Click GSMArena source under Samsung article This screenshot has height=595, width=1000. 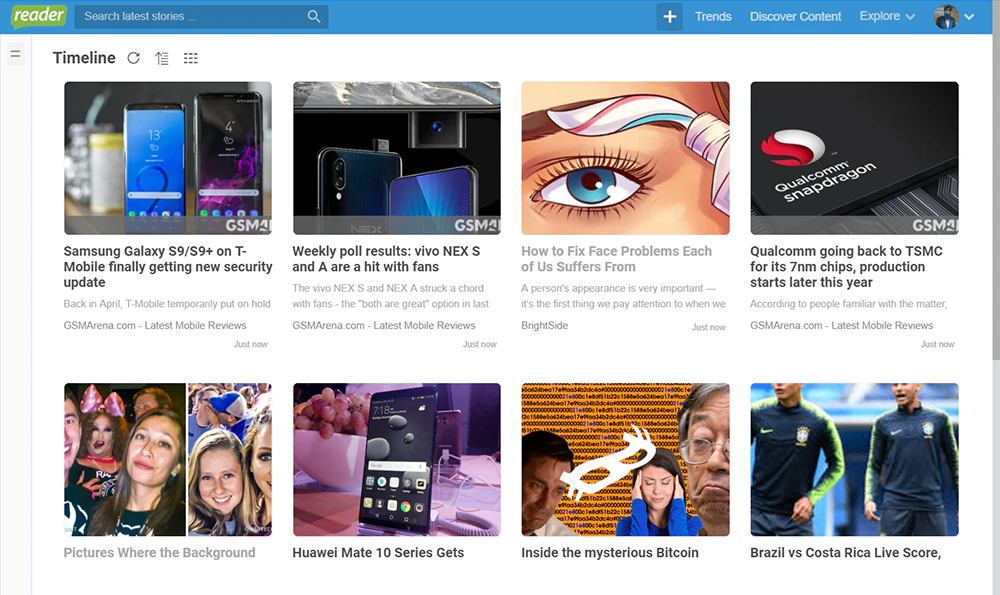pyautogui.click(x=155, y=325)
